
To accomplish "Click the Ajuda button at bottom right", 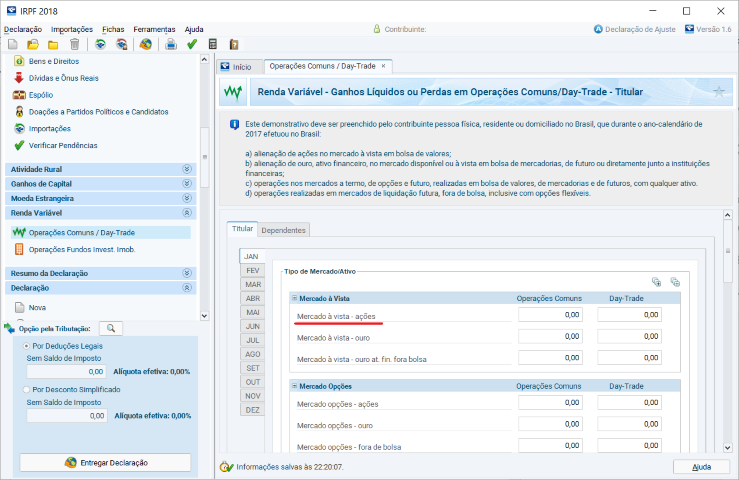I will point(702,467).
